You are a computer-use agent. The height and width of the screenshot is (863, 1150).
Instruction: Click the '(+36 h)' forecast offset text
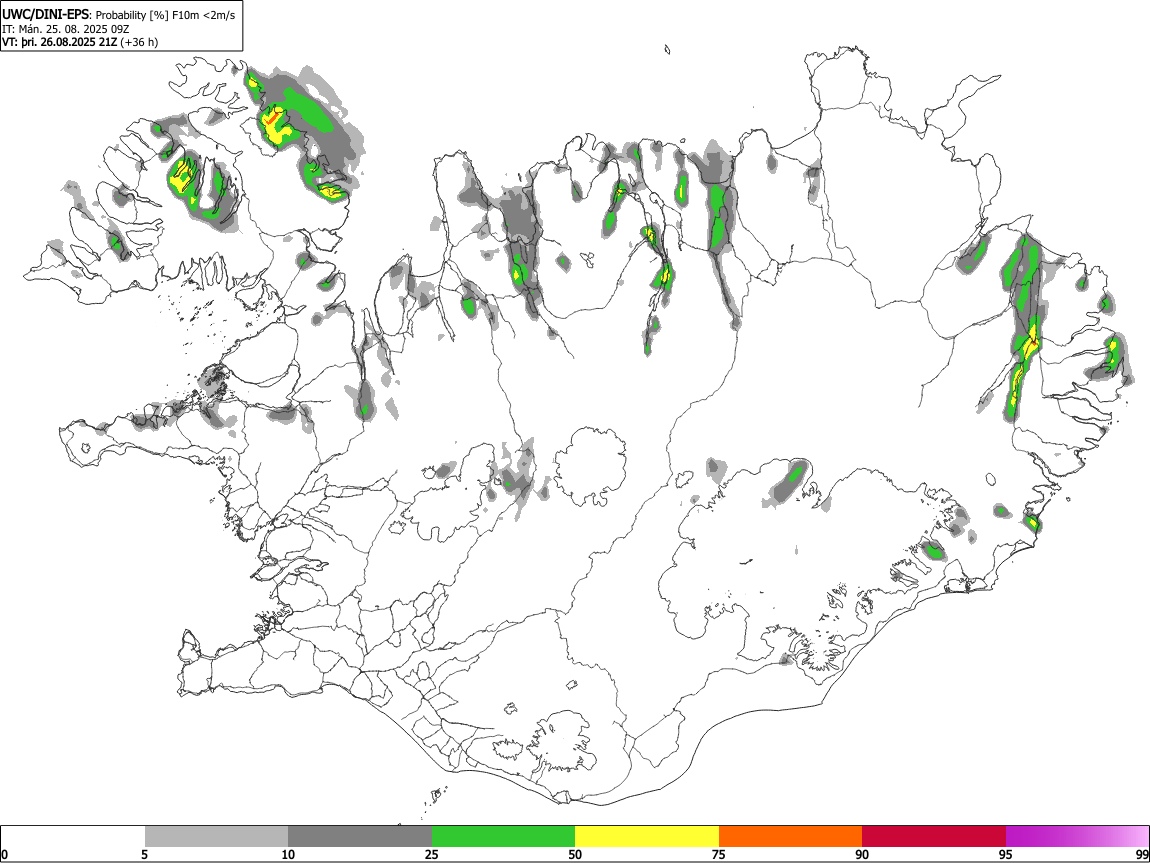pos(139,42)
